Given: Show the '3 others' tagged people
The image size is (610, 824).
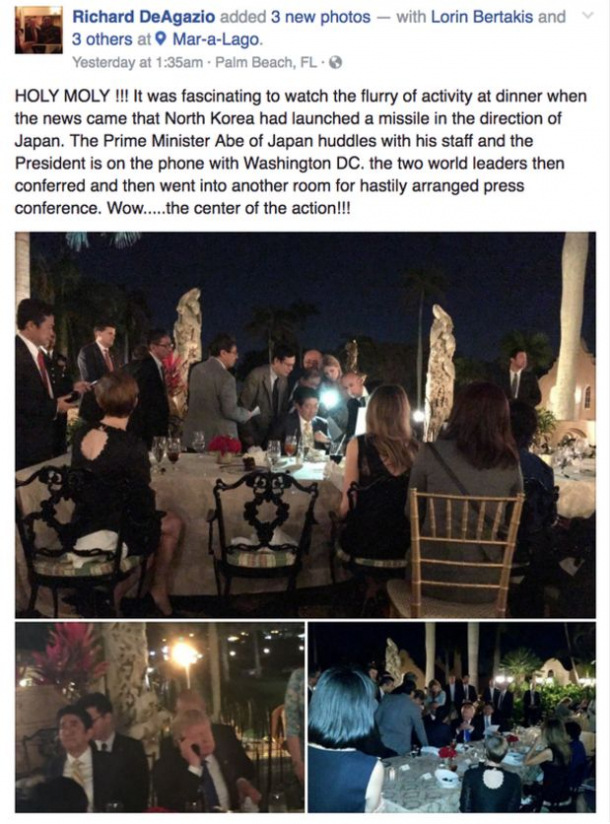Looking at the screenshot, I should [x=102, y=39].
